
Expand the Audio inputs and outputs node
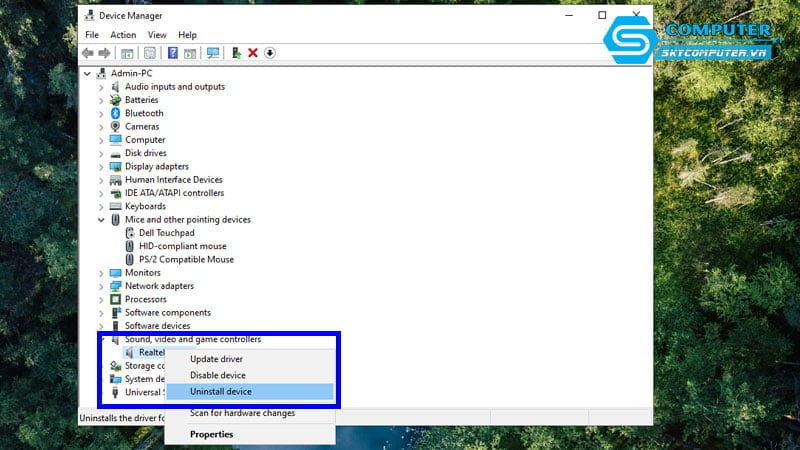[x=101, y=87]
